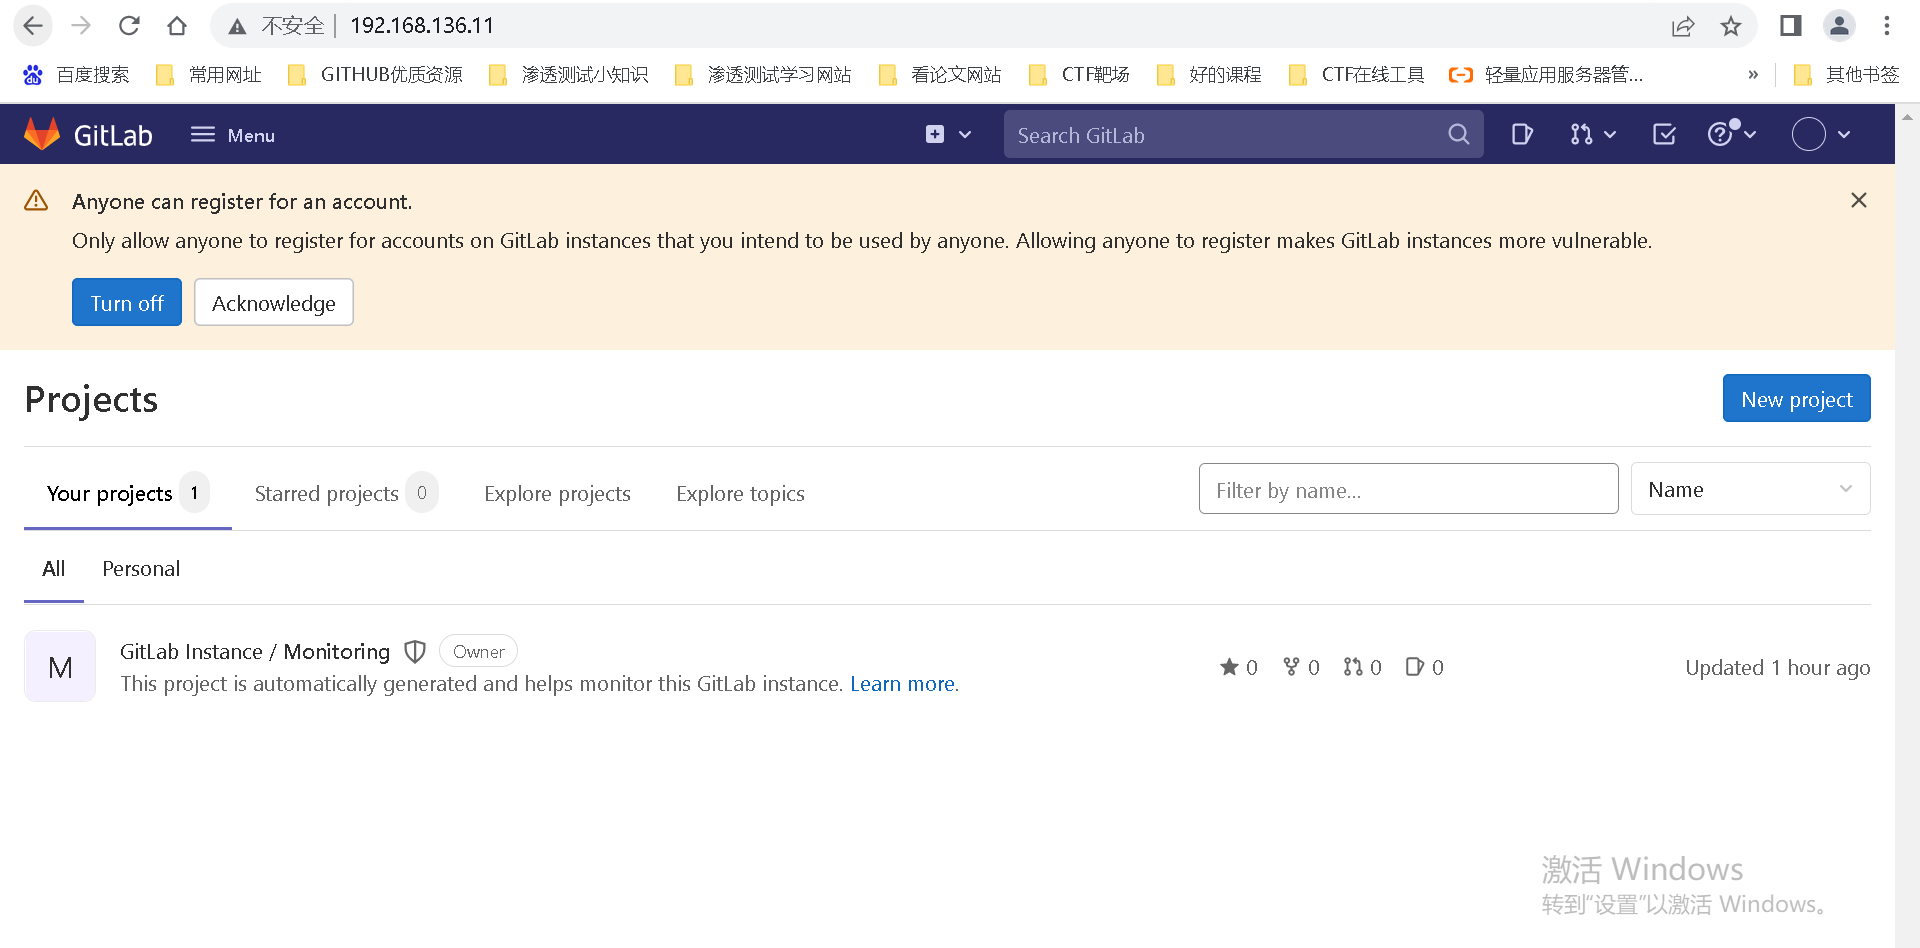
Task: Open the CTF在线工具 bookmark folder
Action: click(x=1356, y=75)
